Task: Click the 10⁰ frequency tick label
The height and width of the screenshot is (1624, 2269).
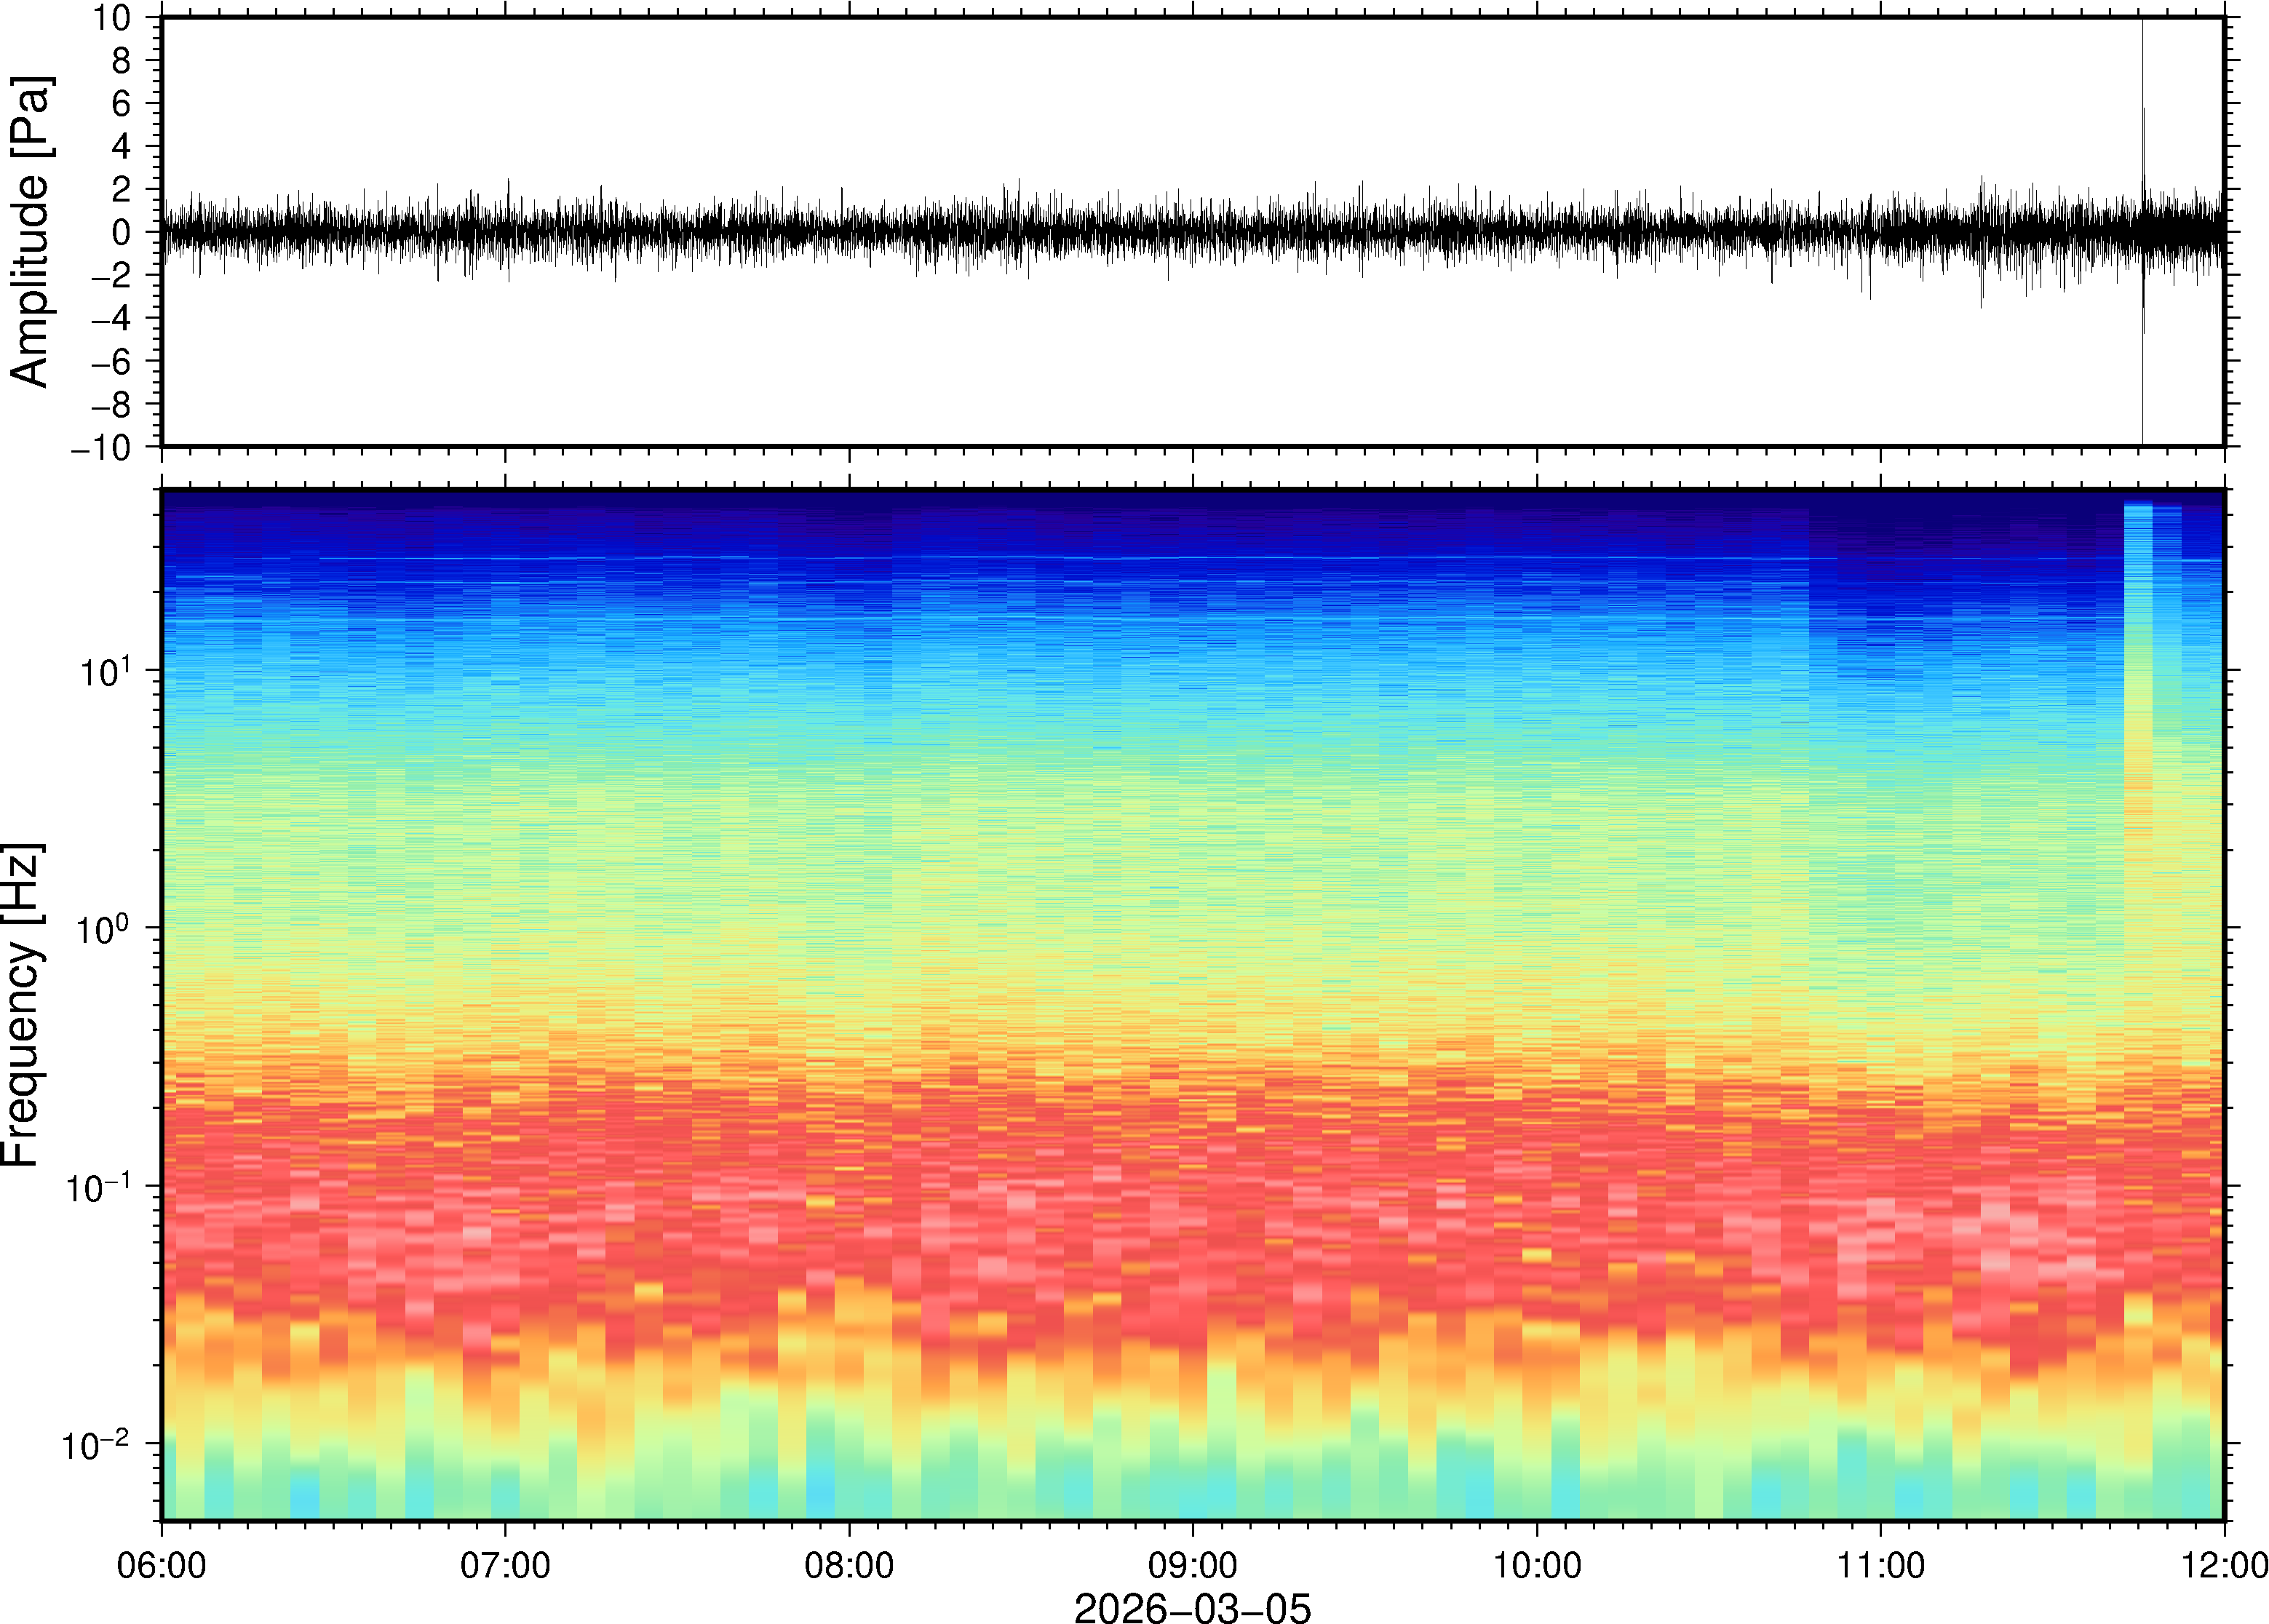Action: (x=103, y=929)
